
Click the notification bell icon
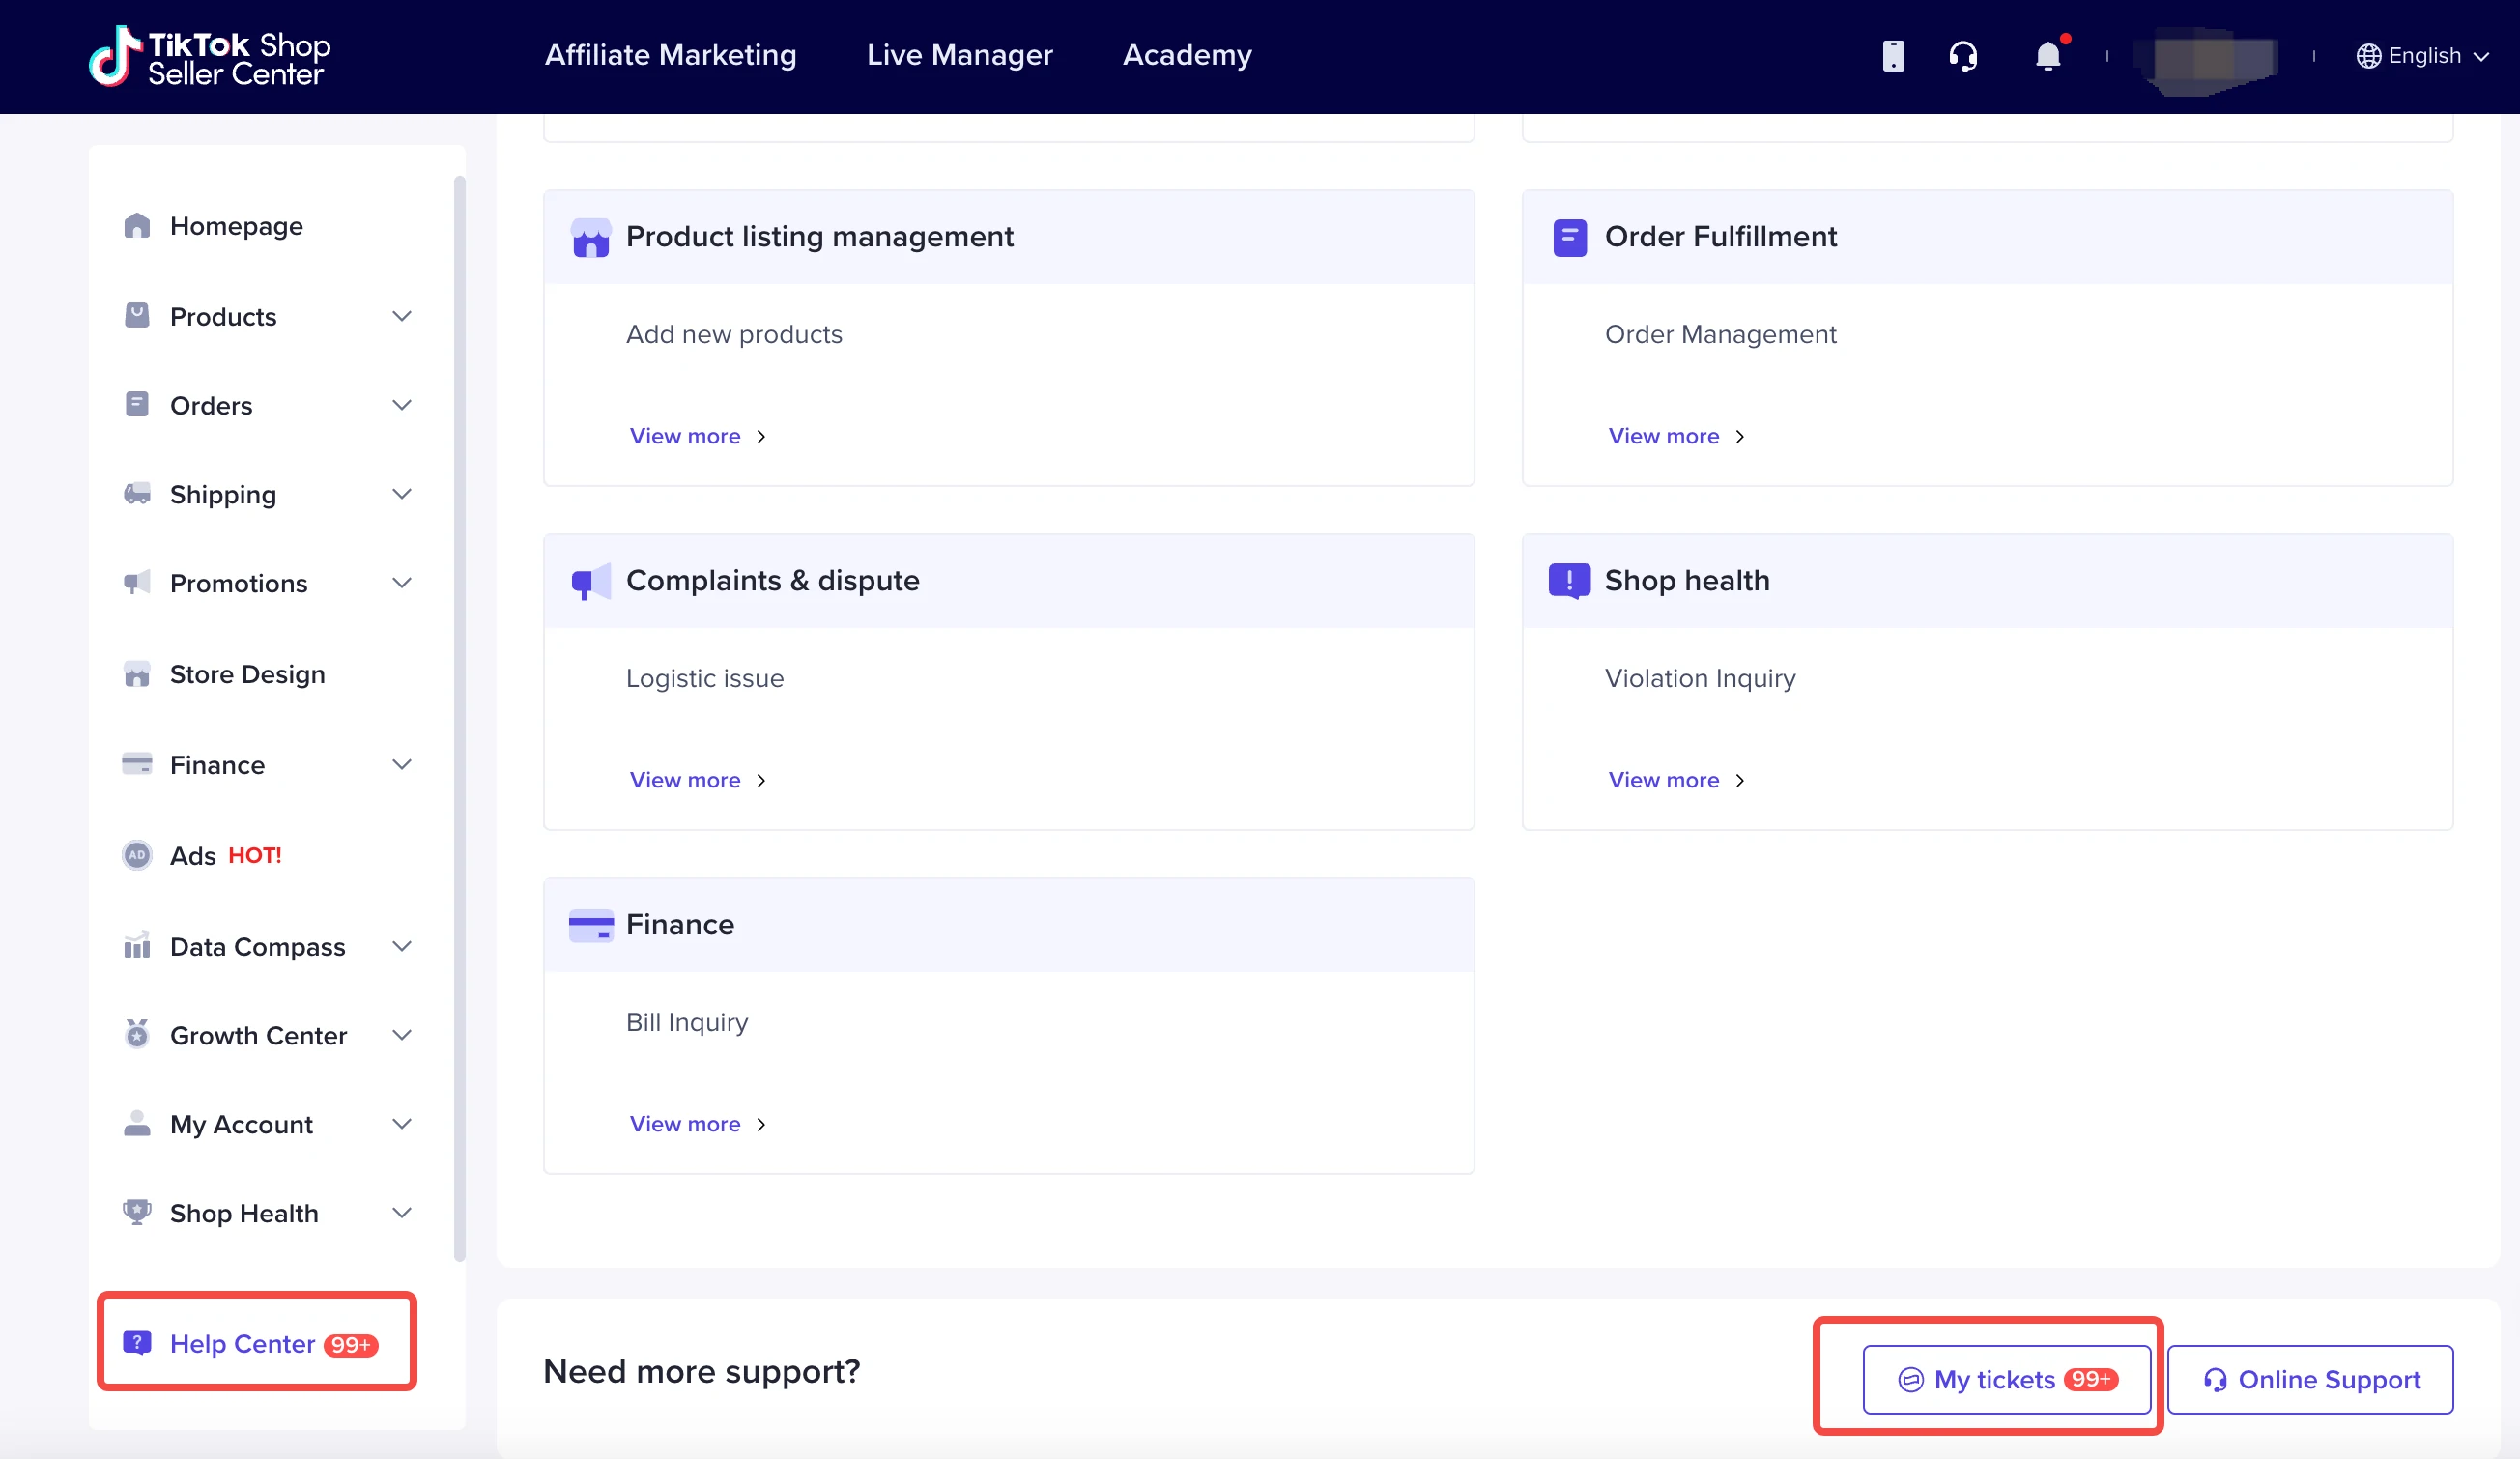(x=2047, y=56)
